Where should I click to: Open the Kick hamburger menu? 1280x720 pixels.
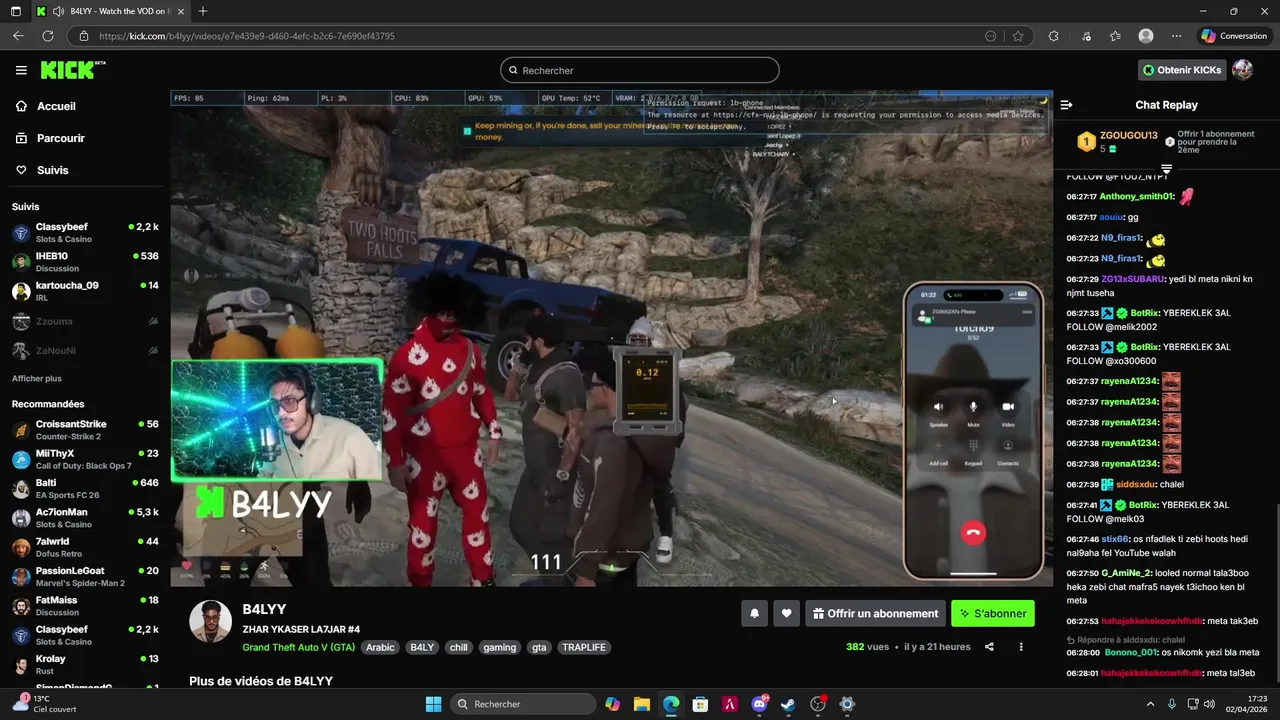[x=21, y=70]
